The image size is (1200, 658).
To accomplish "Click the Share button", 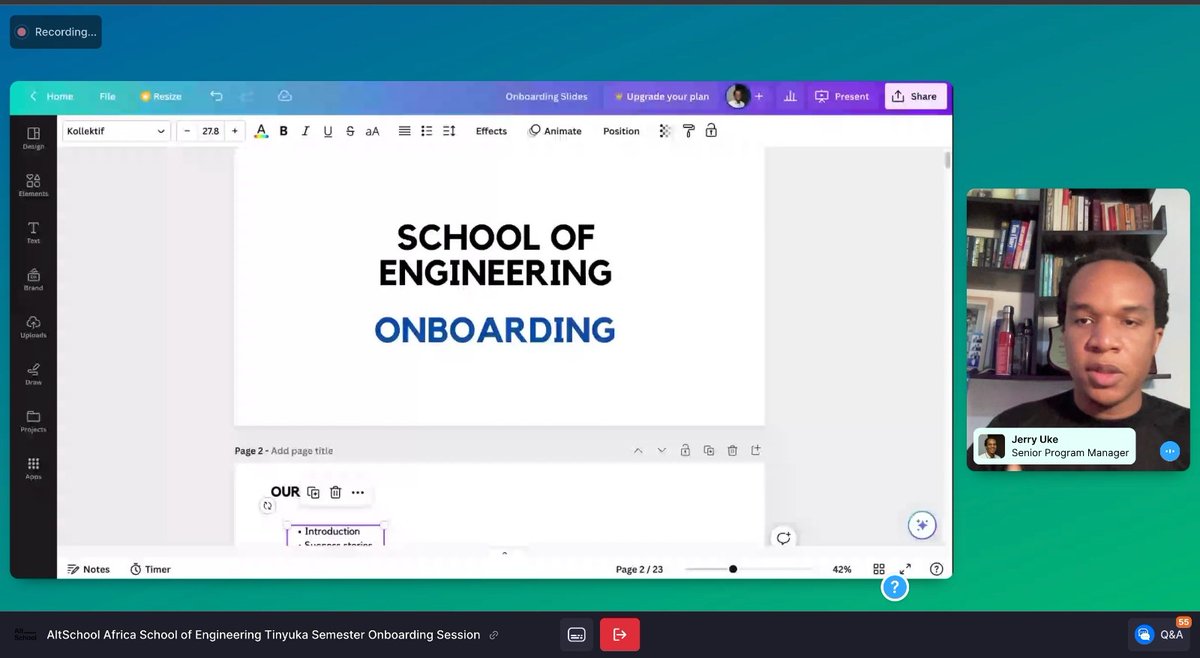I will 914,96.
